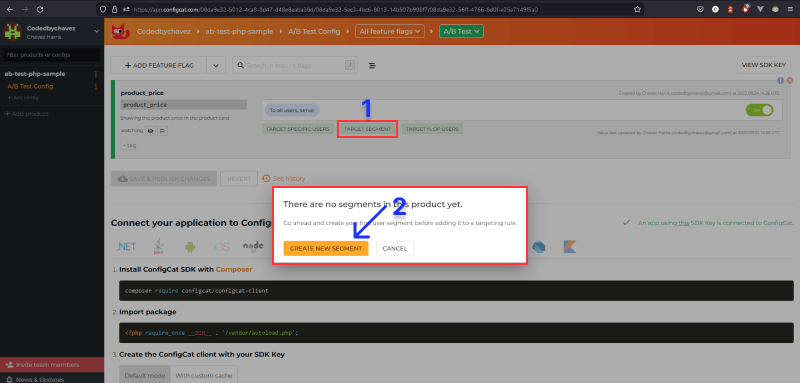The height and width of the screenshot is (383, 800).
Task: Reload the page
Action: click(x=40, y=9)
